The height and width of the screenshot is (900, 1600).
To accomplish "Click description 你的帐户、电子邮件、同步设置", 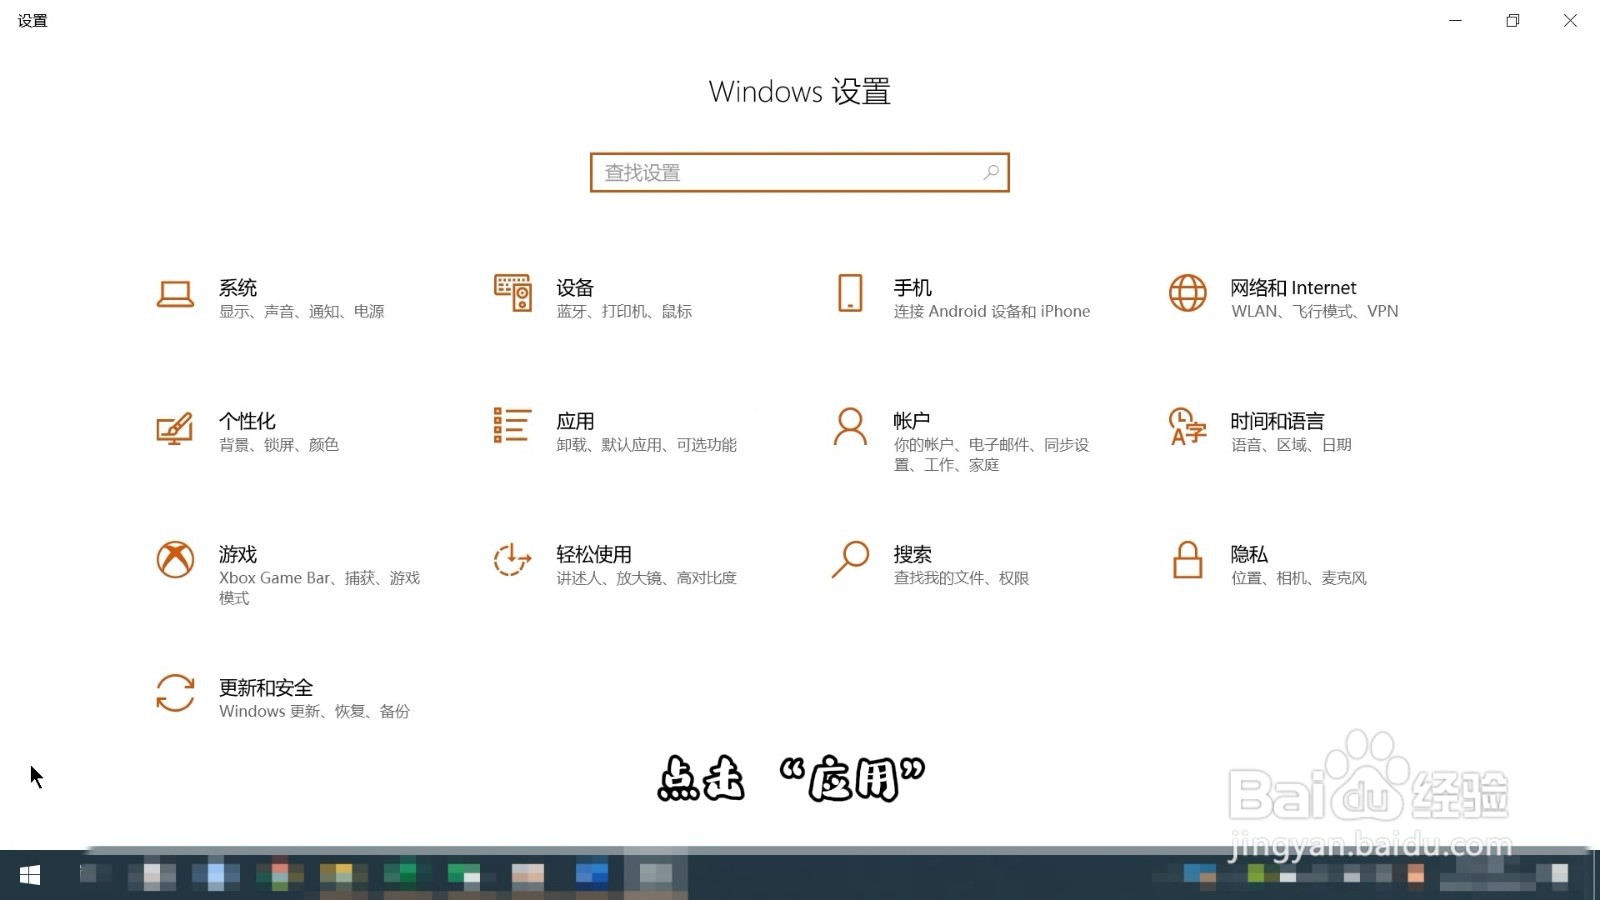I will tap(991, 455).
